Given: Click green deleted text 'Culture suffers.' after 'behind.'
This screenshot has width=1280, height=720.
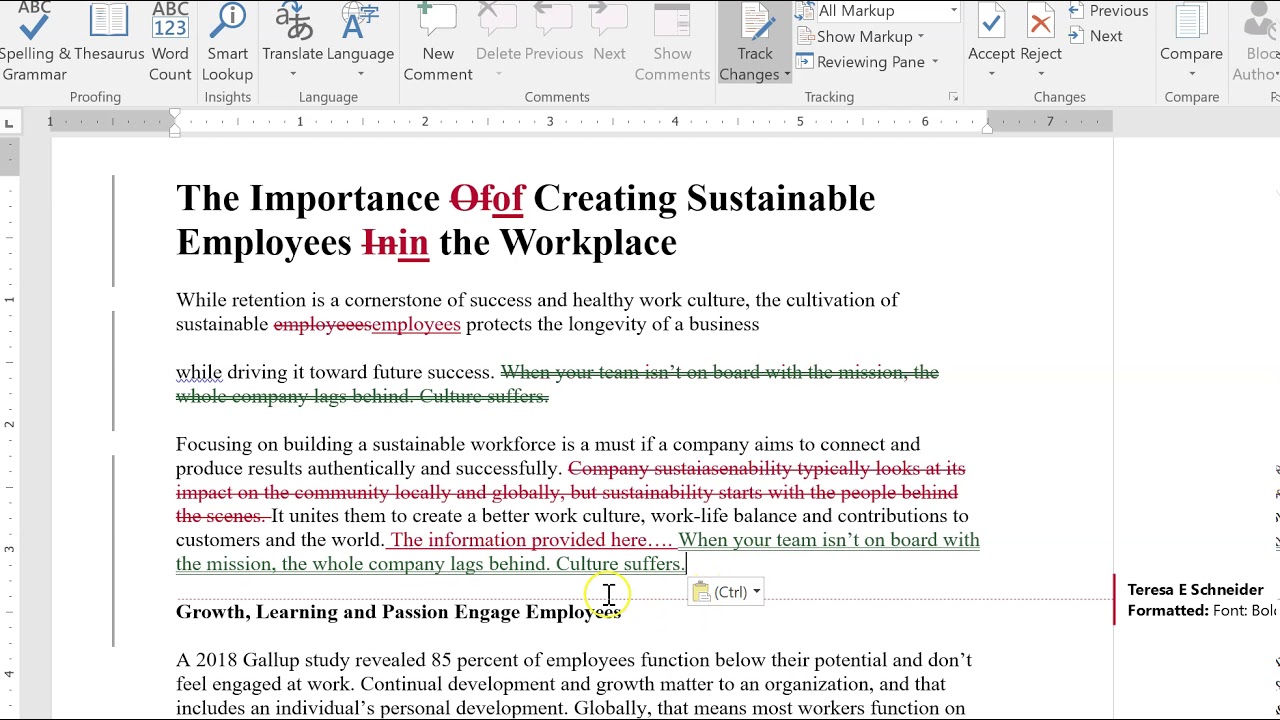Looking at the screenshot, I should pyautogui.click(x=484, y=396).
